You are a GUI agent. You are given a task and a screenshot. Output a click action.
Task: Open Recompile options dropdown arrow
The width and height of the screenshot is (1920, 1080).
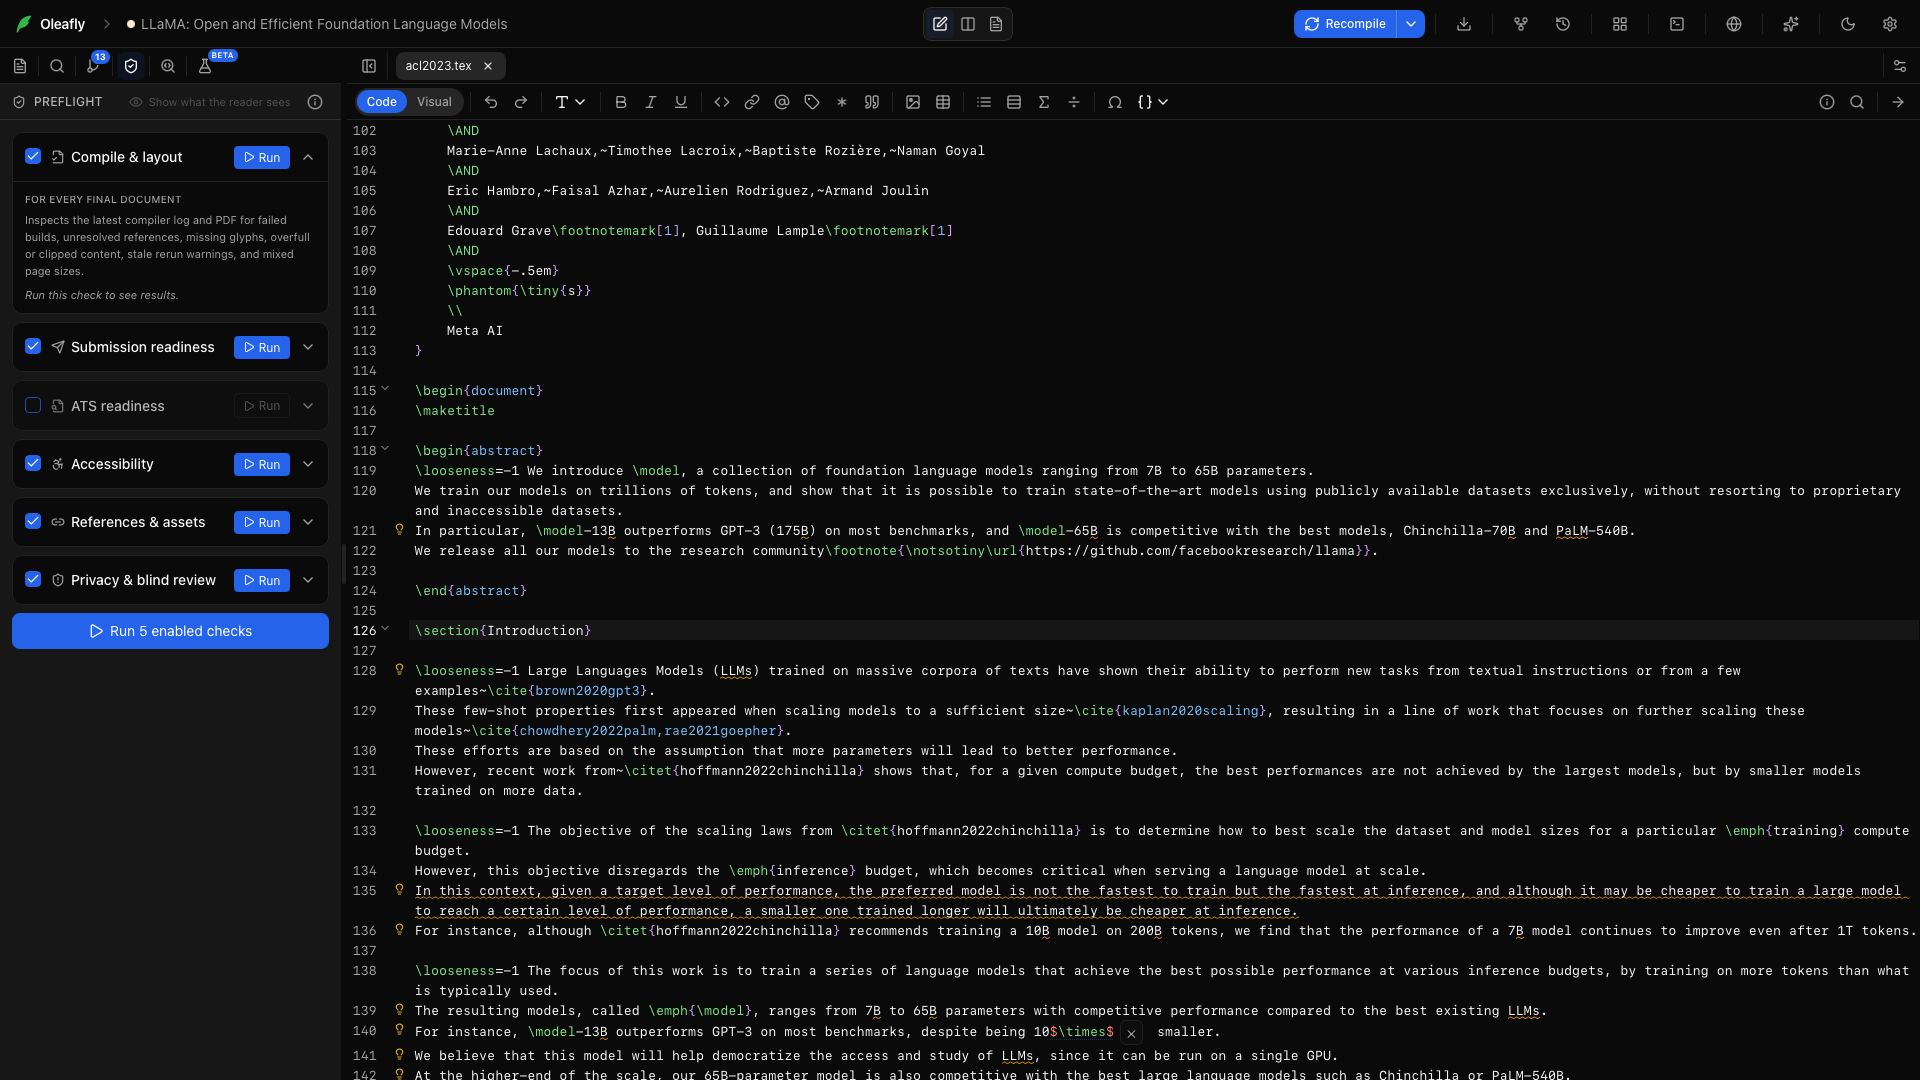[1411, 24]
